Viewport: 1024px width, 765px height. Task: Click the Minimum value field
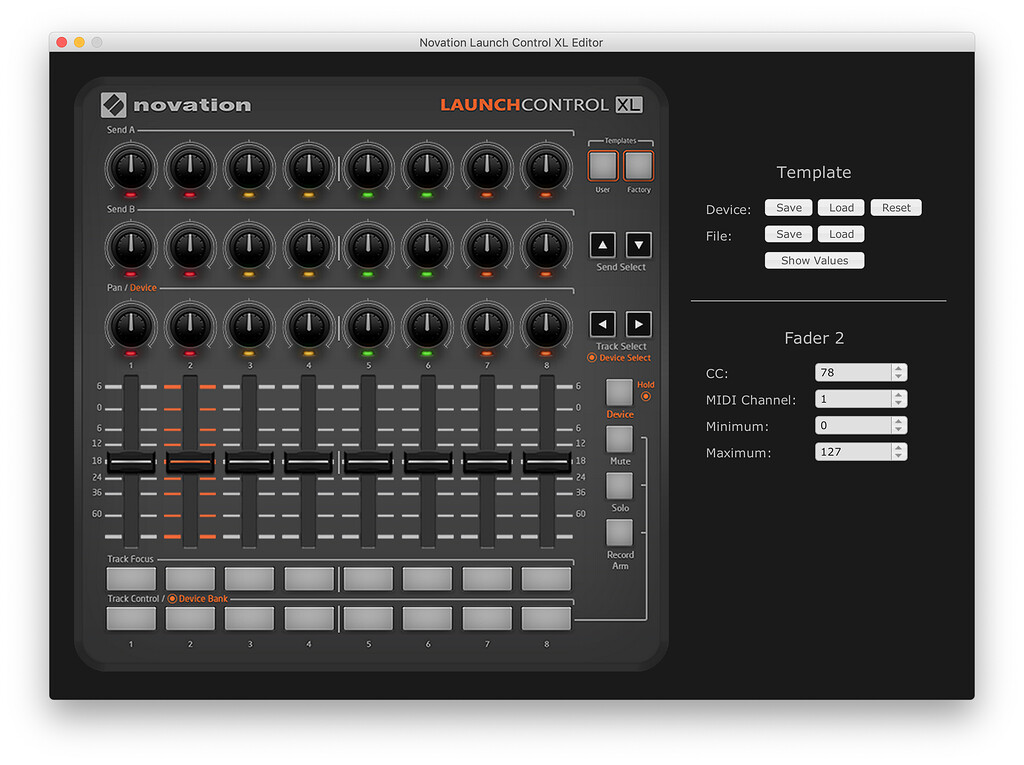(x=853, y=425)
